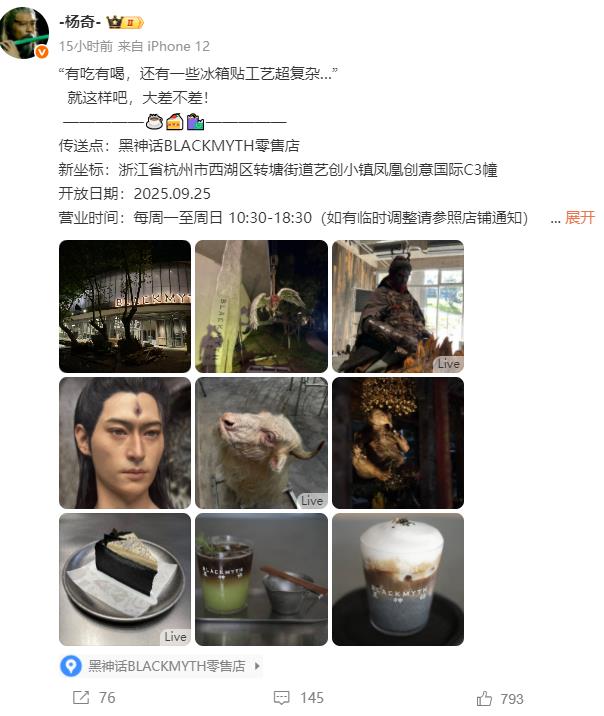Image resolution: width=604 pixels, height=716 pixels.
Task: Open the black cake slice live photo
Action: click(x=125, y=579)
